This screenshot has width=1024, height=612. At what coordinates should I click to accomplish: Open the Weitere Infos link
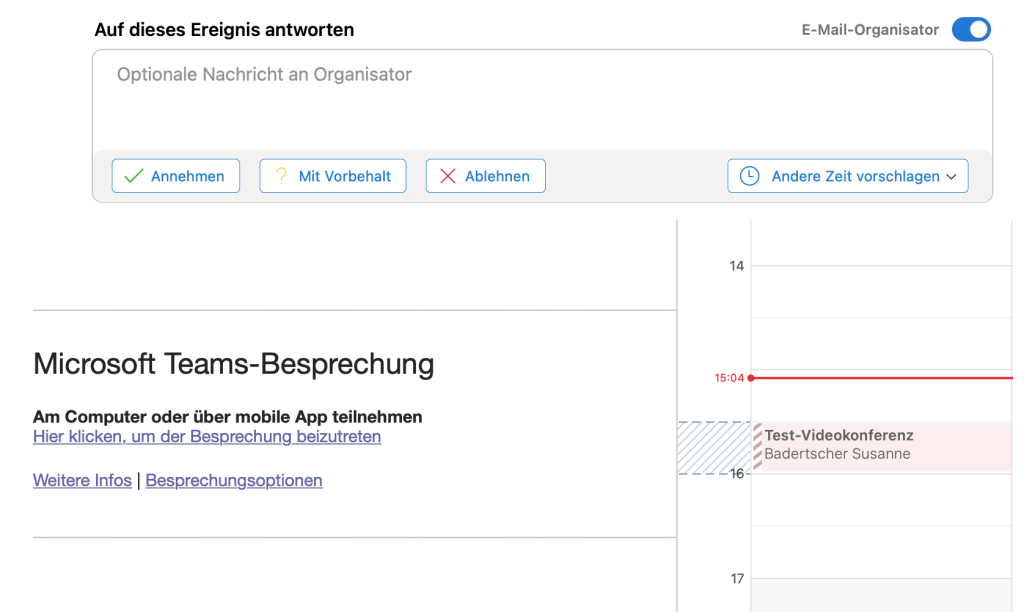point(82,481)
